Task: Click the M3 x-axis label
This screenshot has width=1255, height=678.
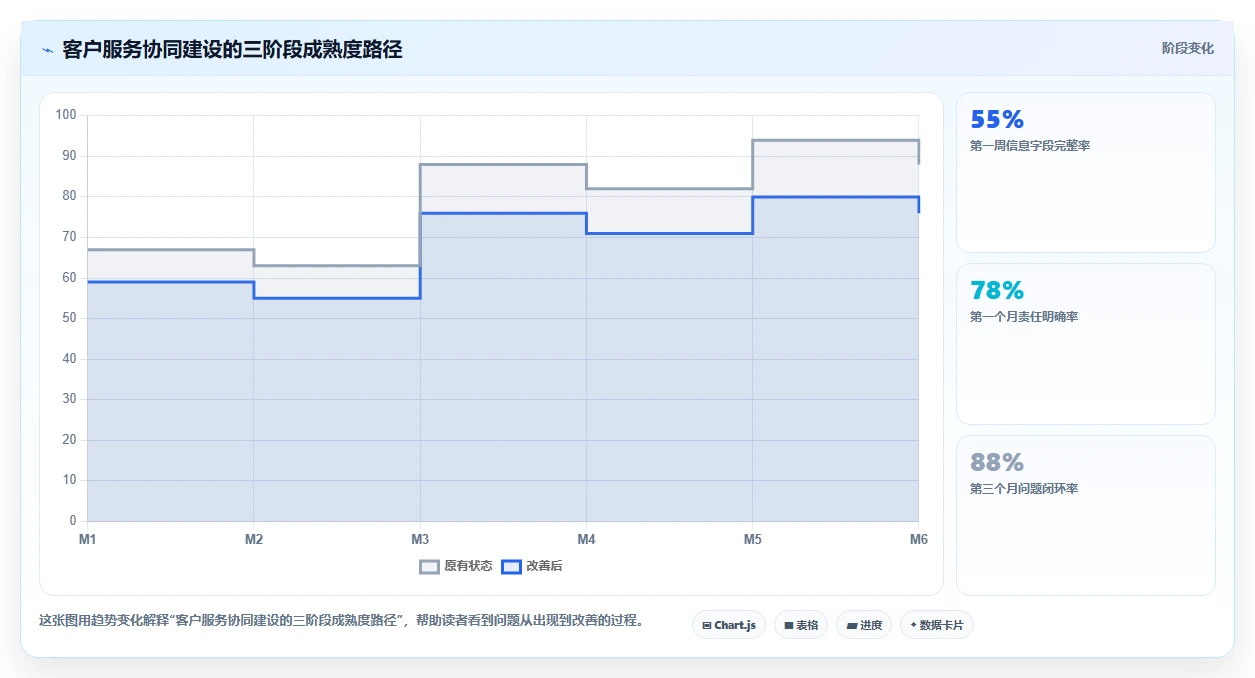Action: [x=420, y=540]
